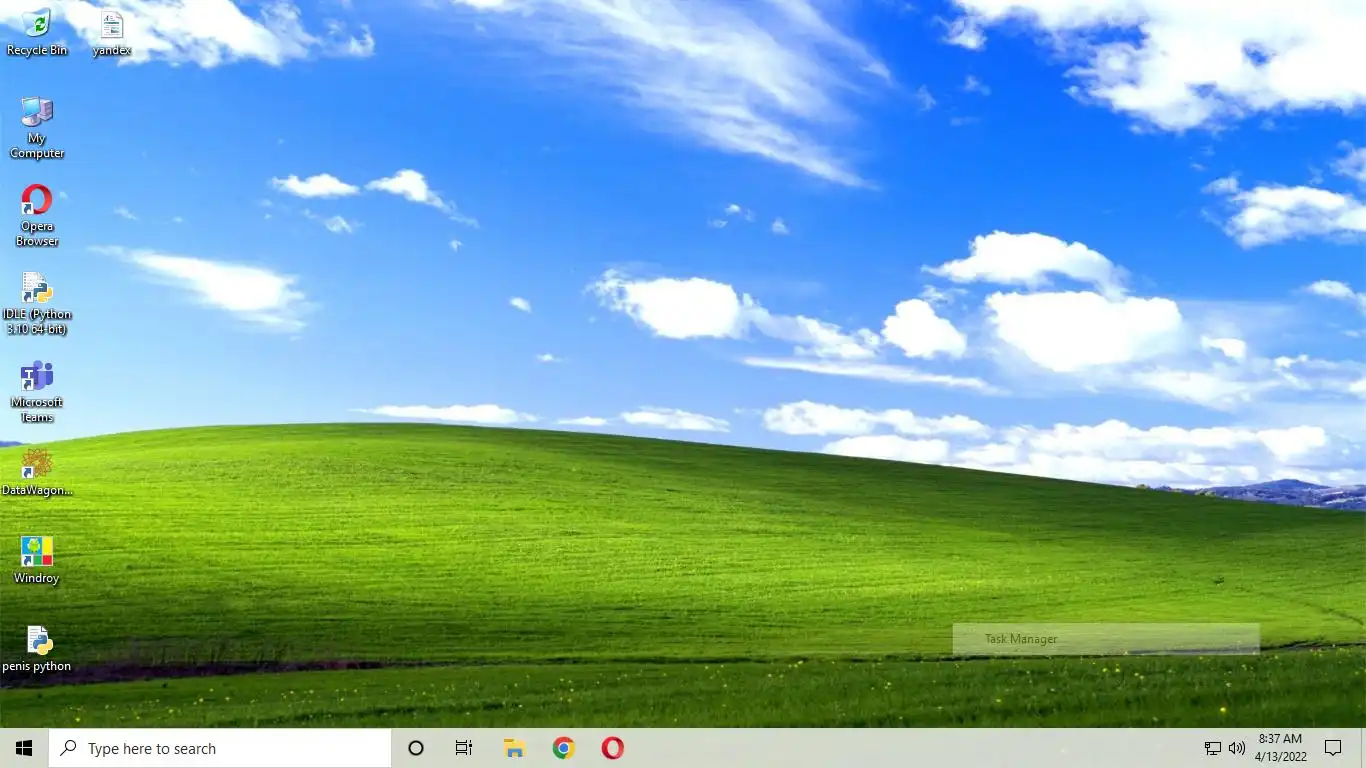Select the DataWagon desktop shortcut

[x=37, y=472]
